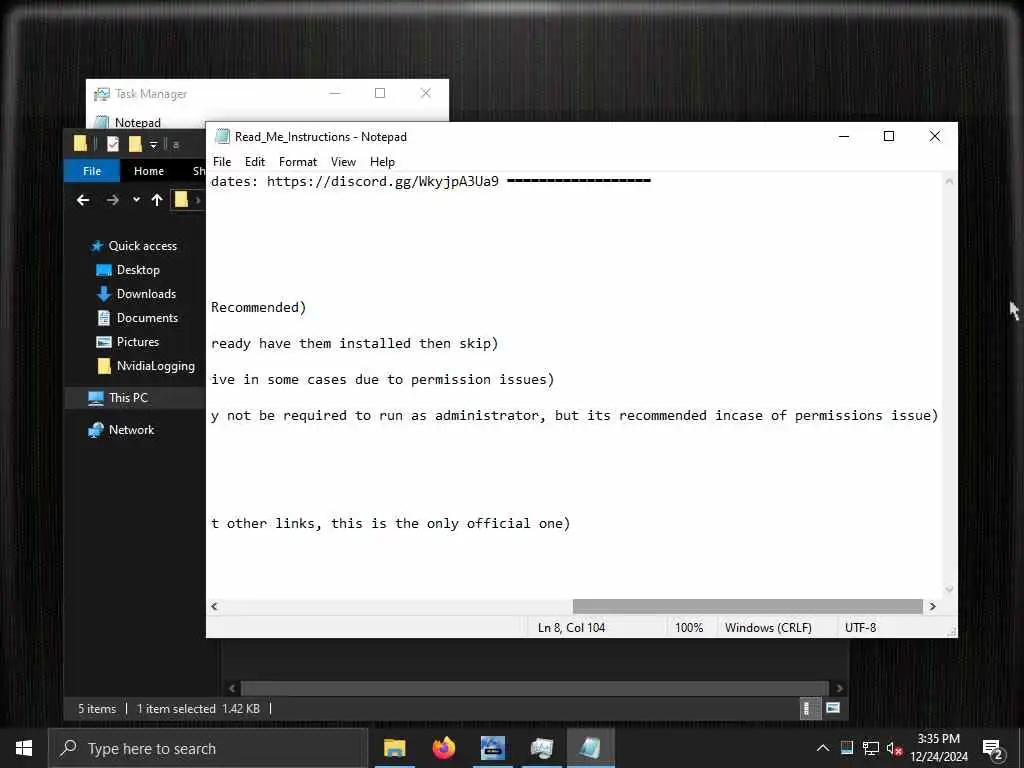Open File Explorer from taskbar
Image resolution: width=1024 pixels, height=768 pixels.
pos(394,748)
